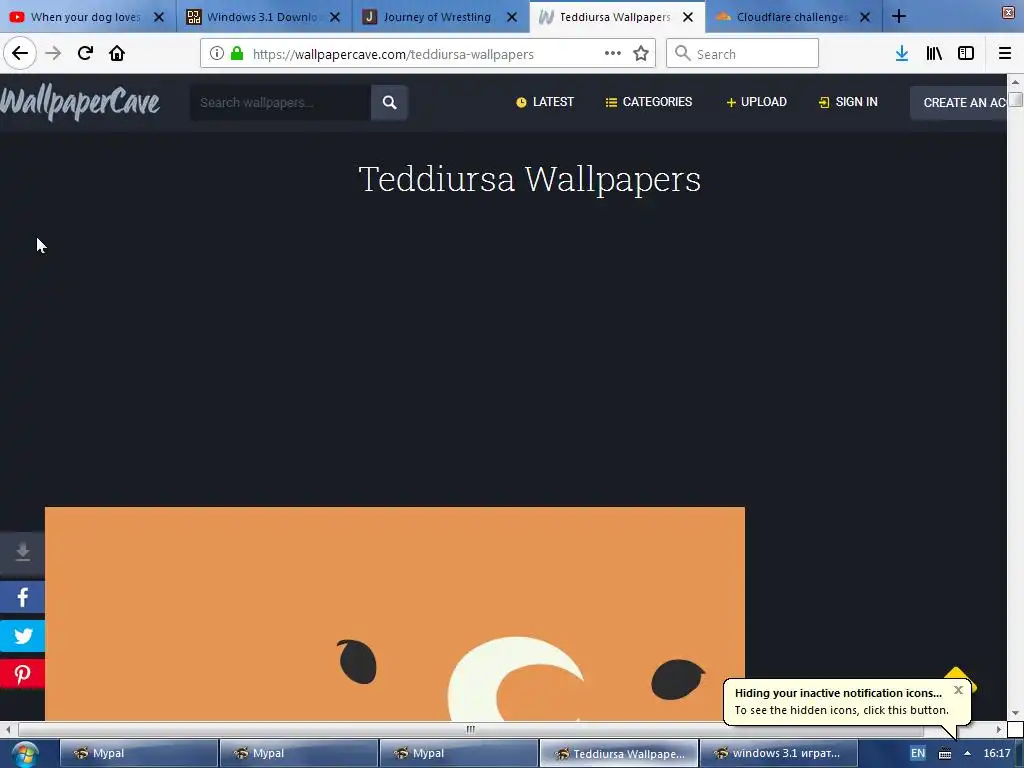Image resolution: width=1024 pixels, height=768 pixels.
Task: Open the CATEGORIES menu link
Action: (648, 102)
